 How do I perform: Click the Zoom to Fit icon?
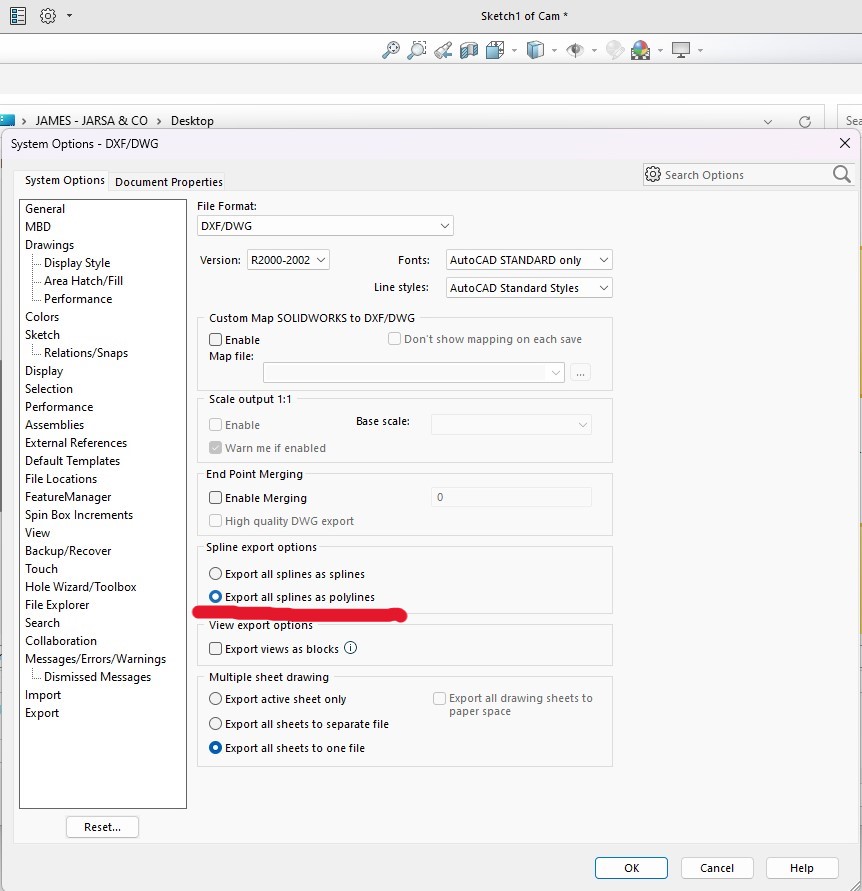click(390, 50)
